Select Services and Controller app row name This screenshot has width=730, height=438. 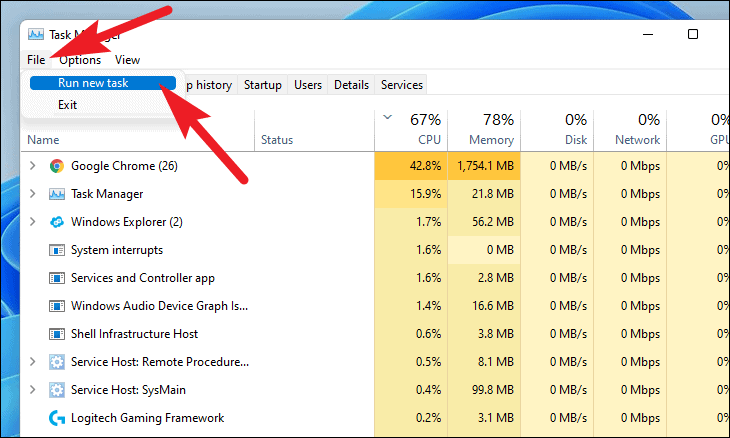click(x=143, y=278)
